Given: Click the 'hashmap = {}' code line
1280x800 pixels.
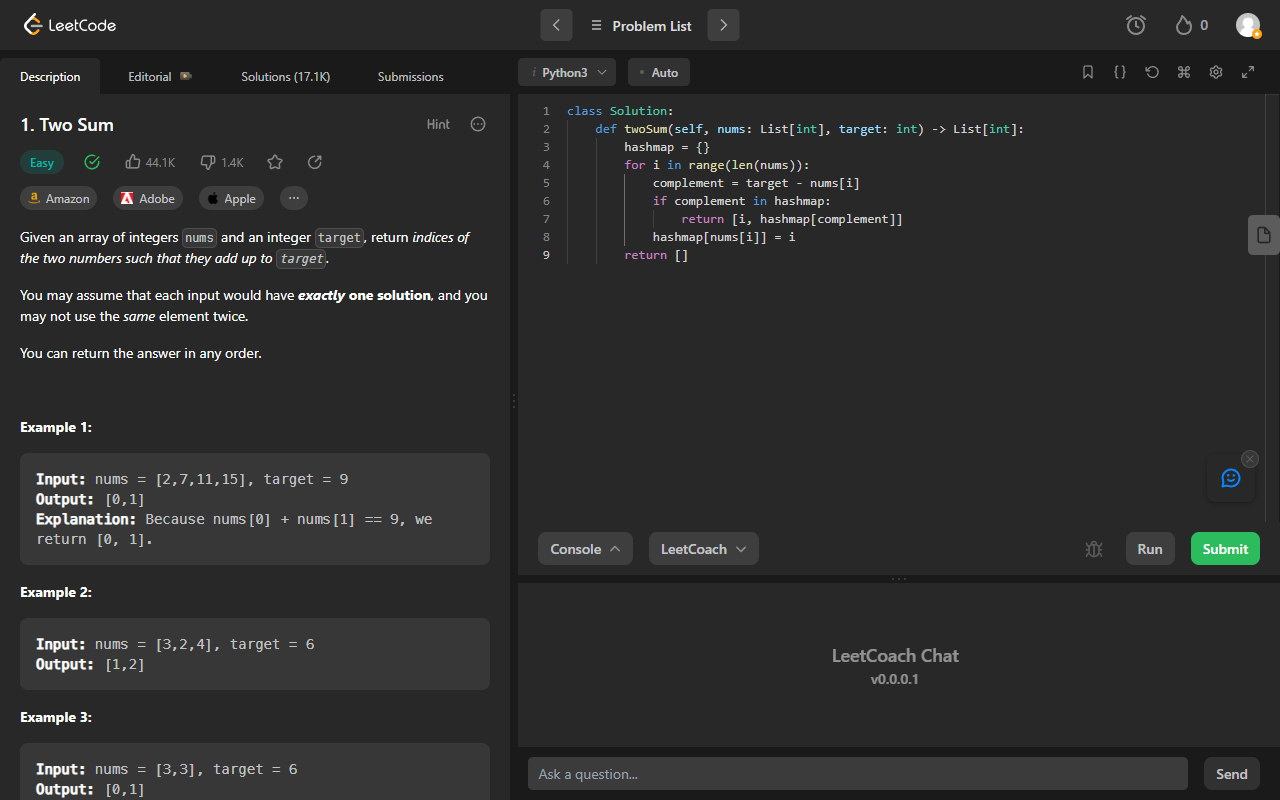Looking at the screenshot, I should 667,147.
